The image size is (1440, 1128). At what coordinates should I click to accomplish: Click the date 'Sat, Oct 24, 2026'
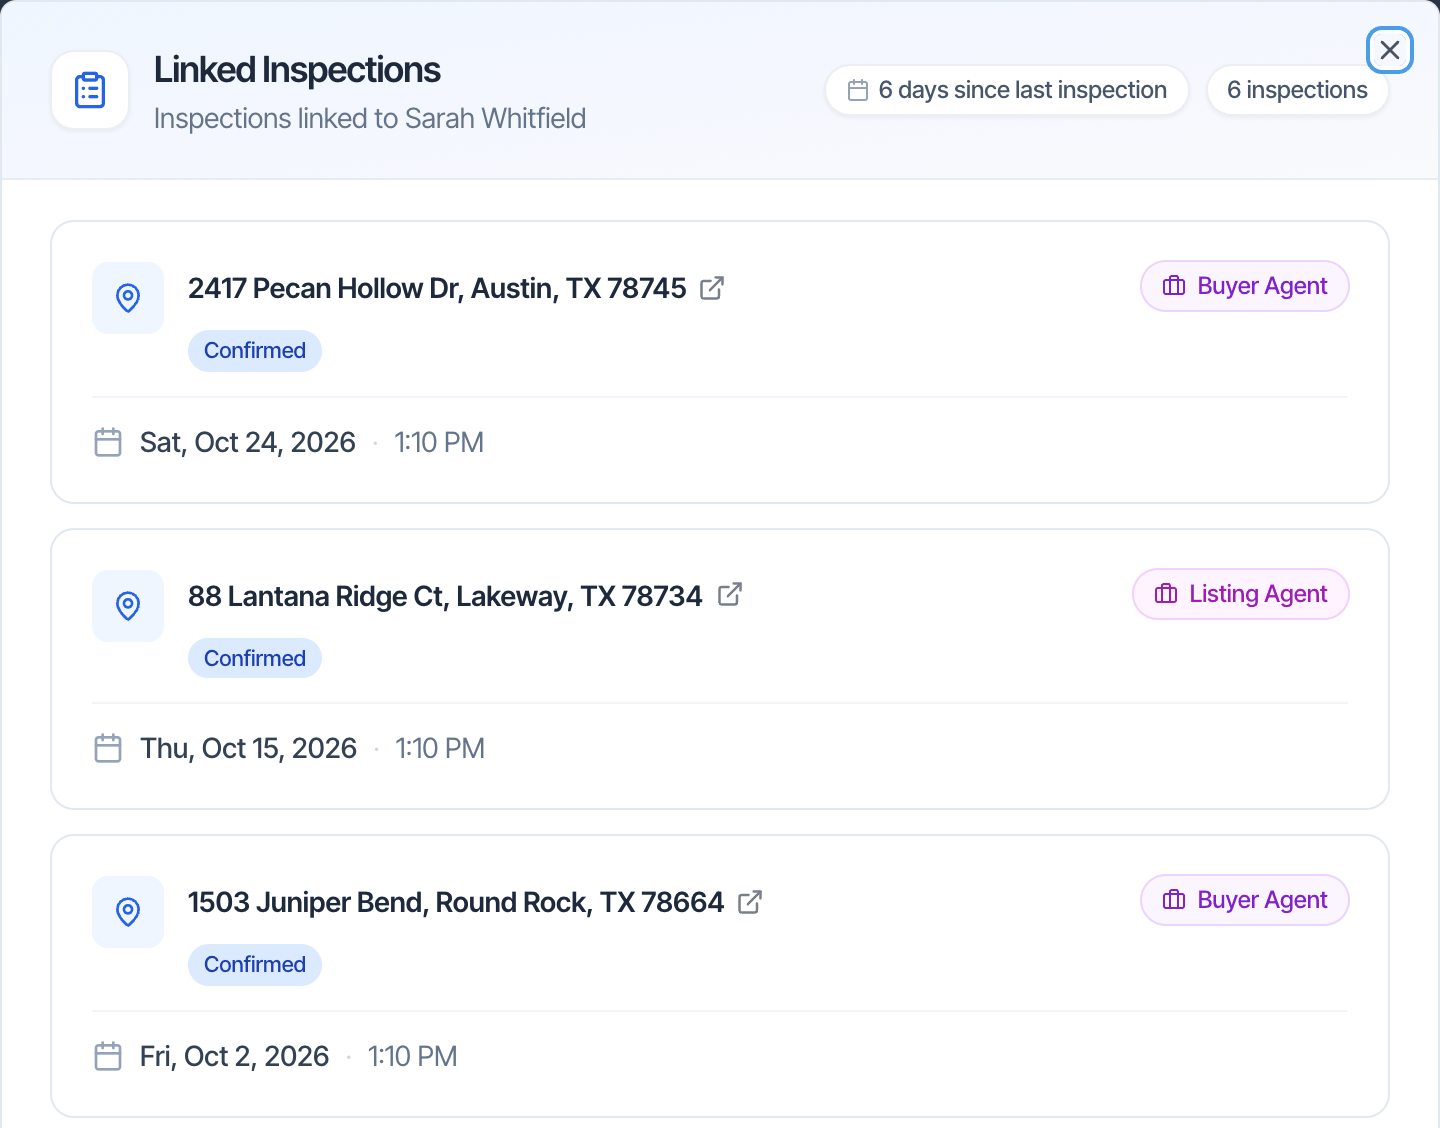[x=248, y=442]
